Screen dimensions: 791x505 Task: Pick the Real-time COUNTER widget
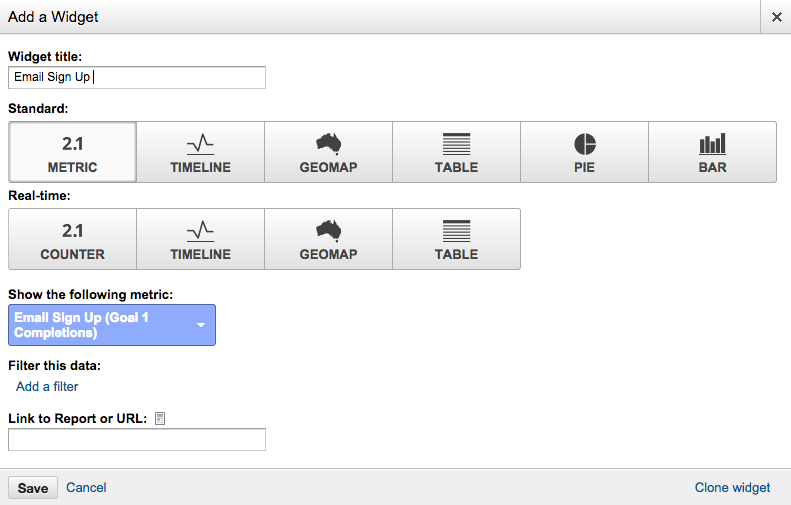(73, 239)
